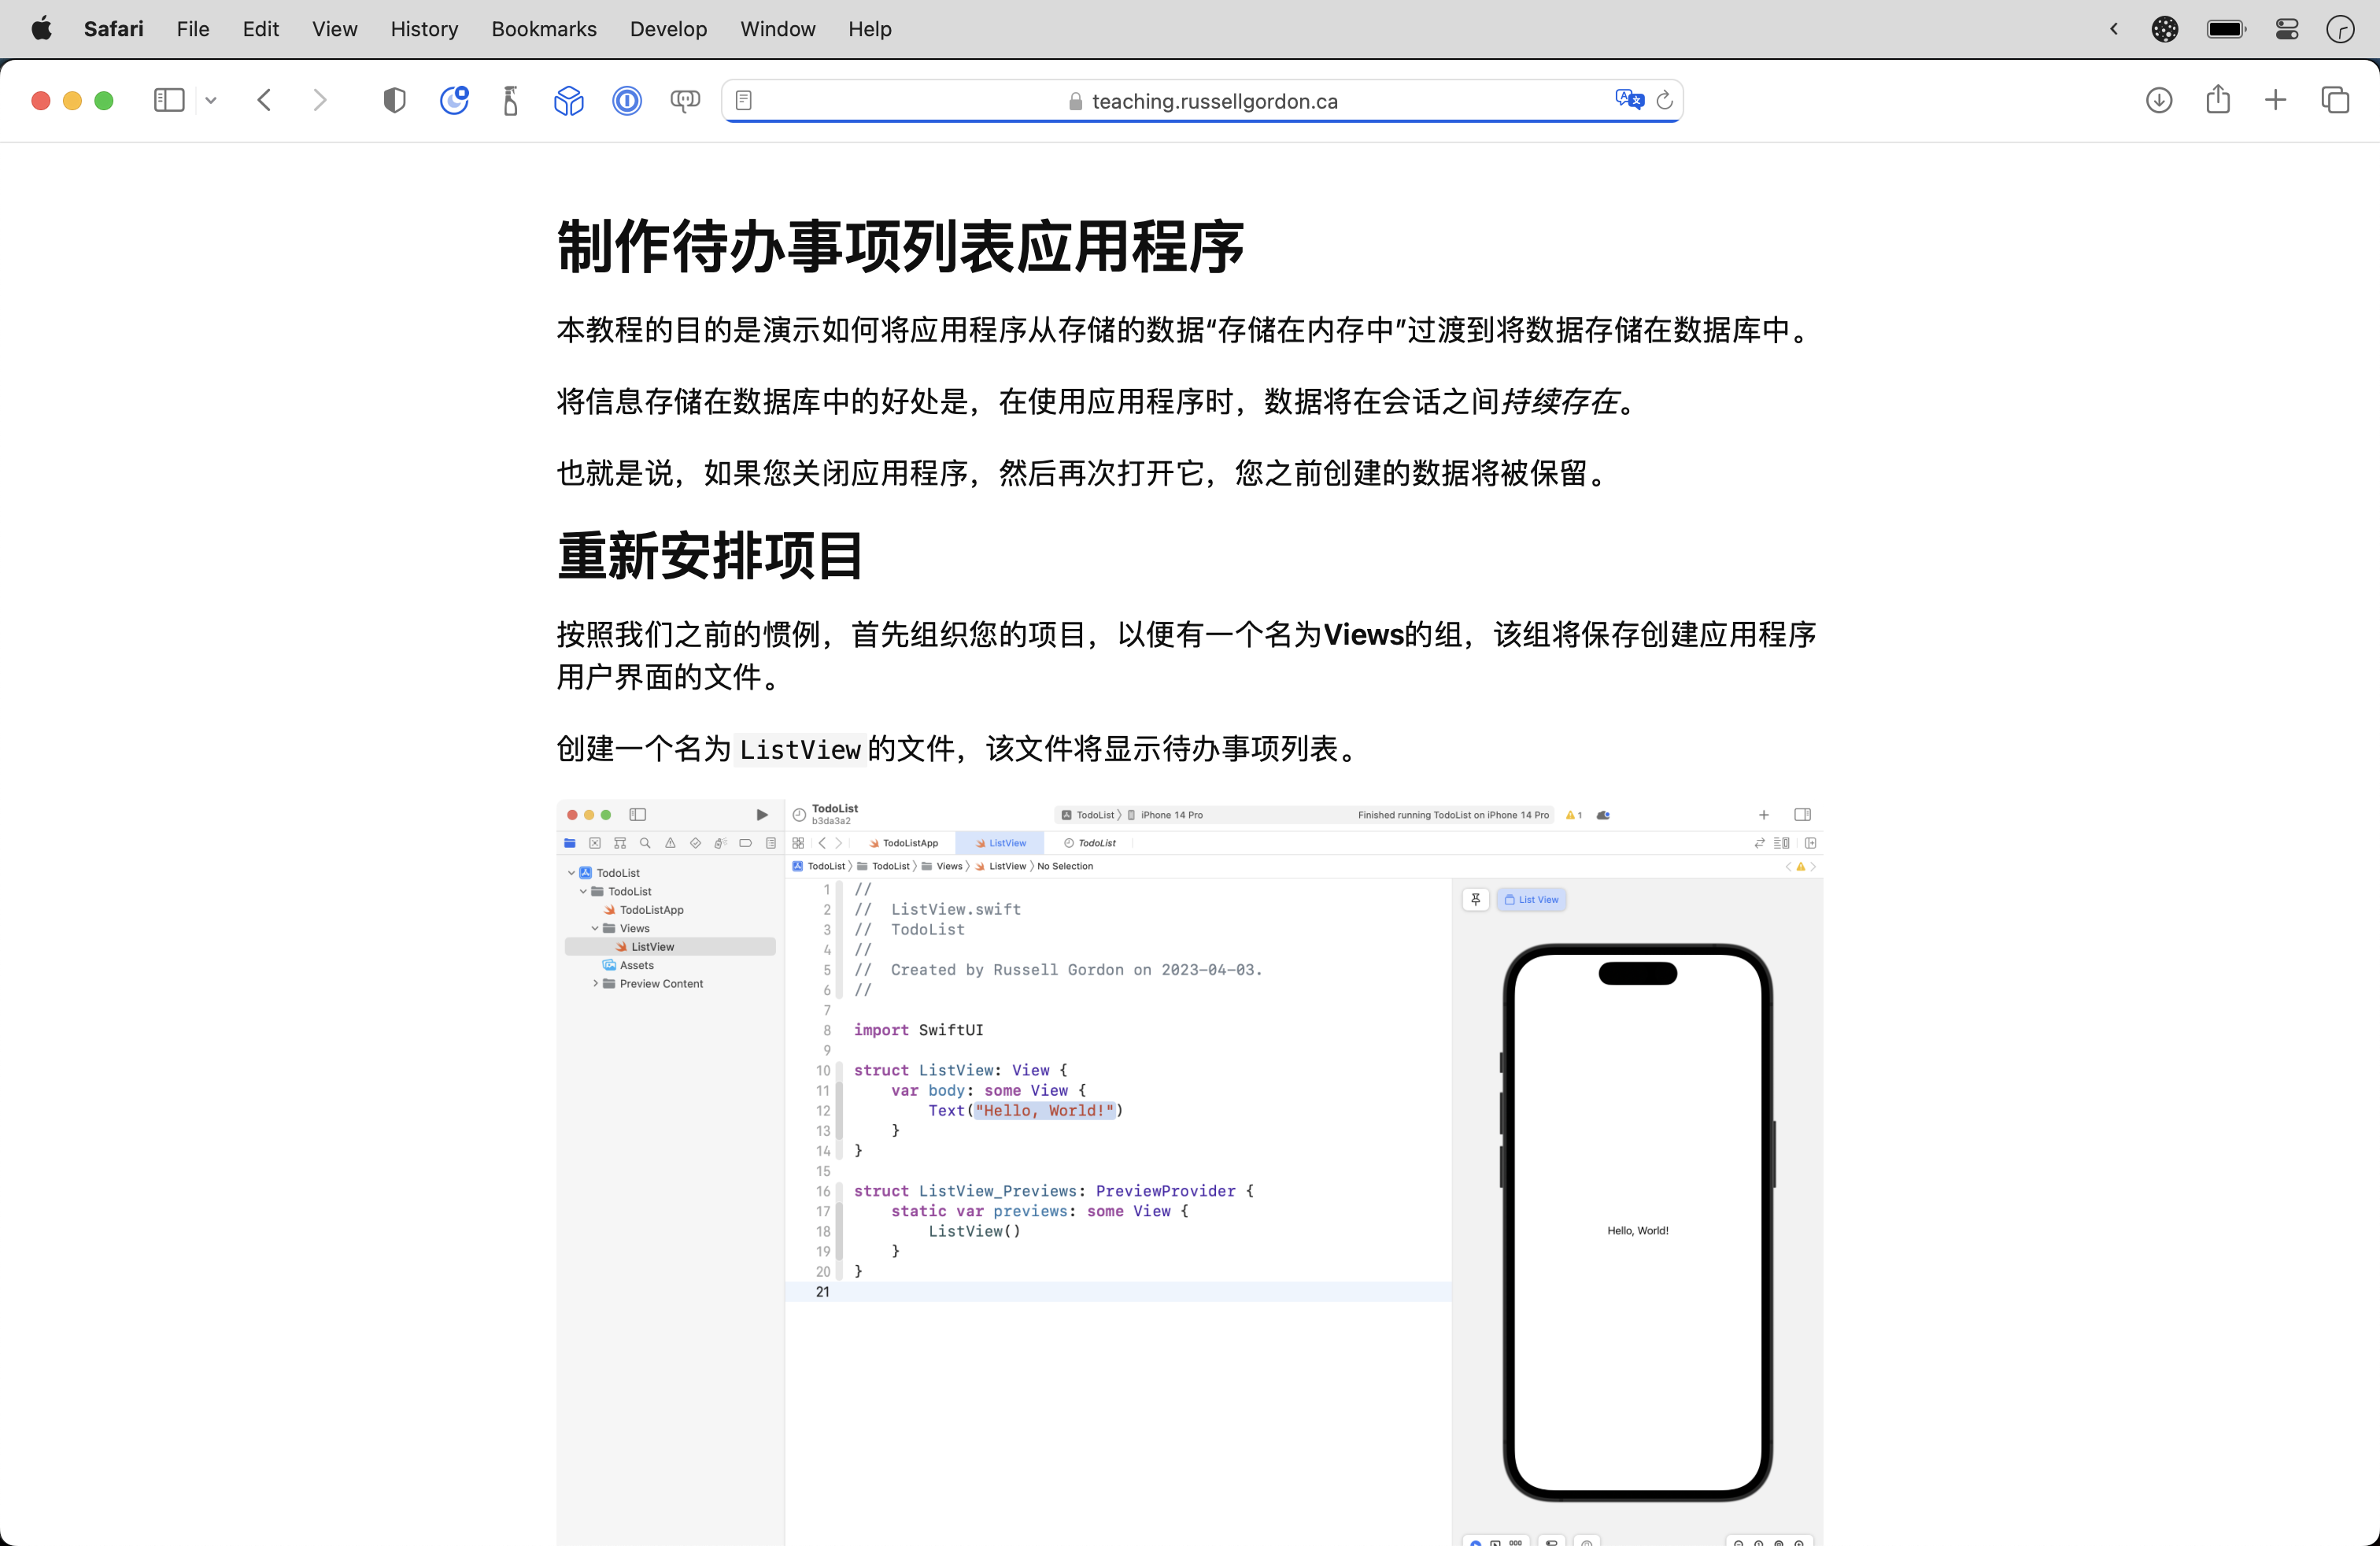The width and height of the screenshot is (2380, 1546).
Task: Open the Apple menu
Action: point(41,29)
